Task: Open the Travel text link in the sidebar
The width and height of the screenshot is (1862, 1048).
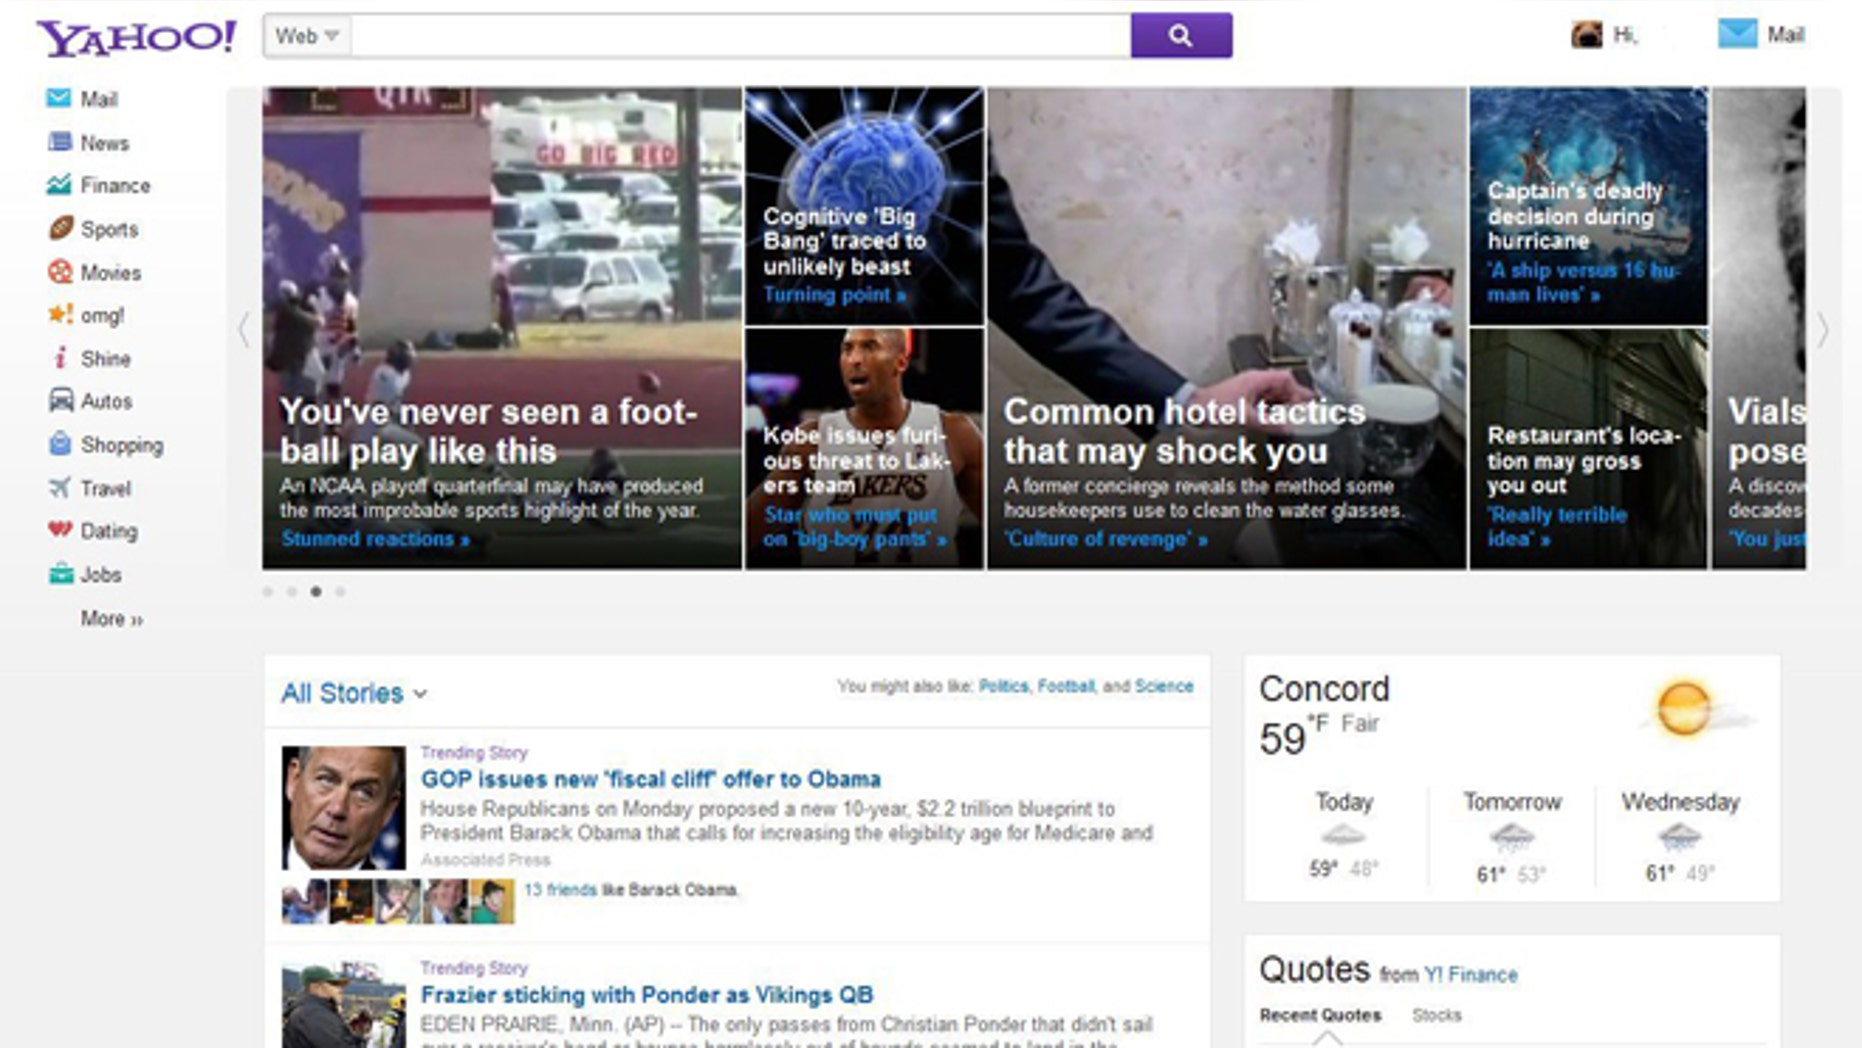Action: tap(105, 488)
